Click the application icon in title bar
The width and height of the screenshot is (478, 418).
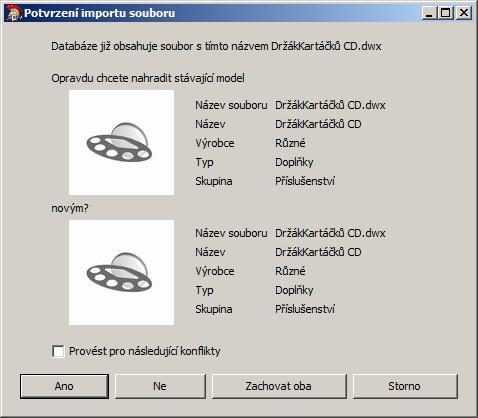tap(14, 13)
